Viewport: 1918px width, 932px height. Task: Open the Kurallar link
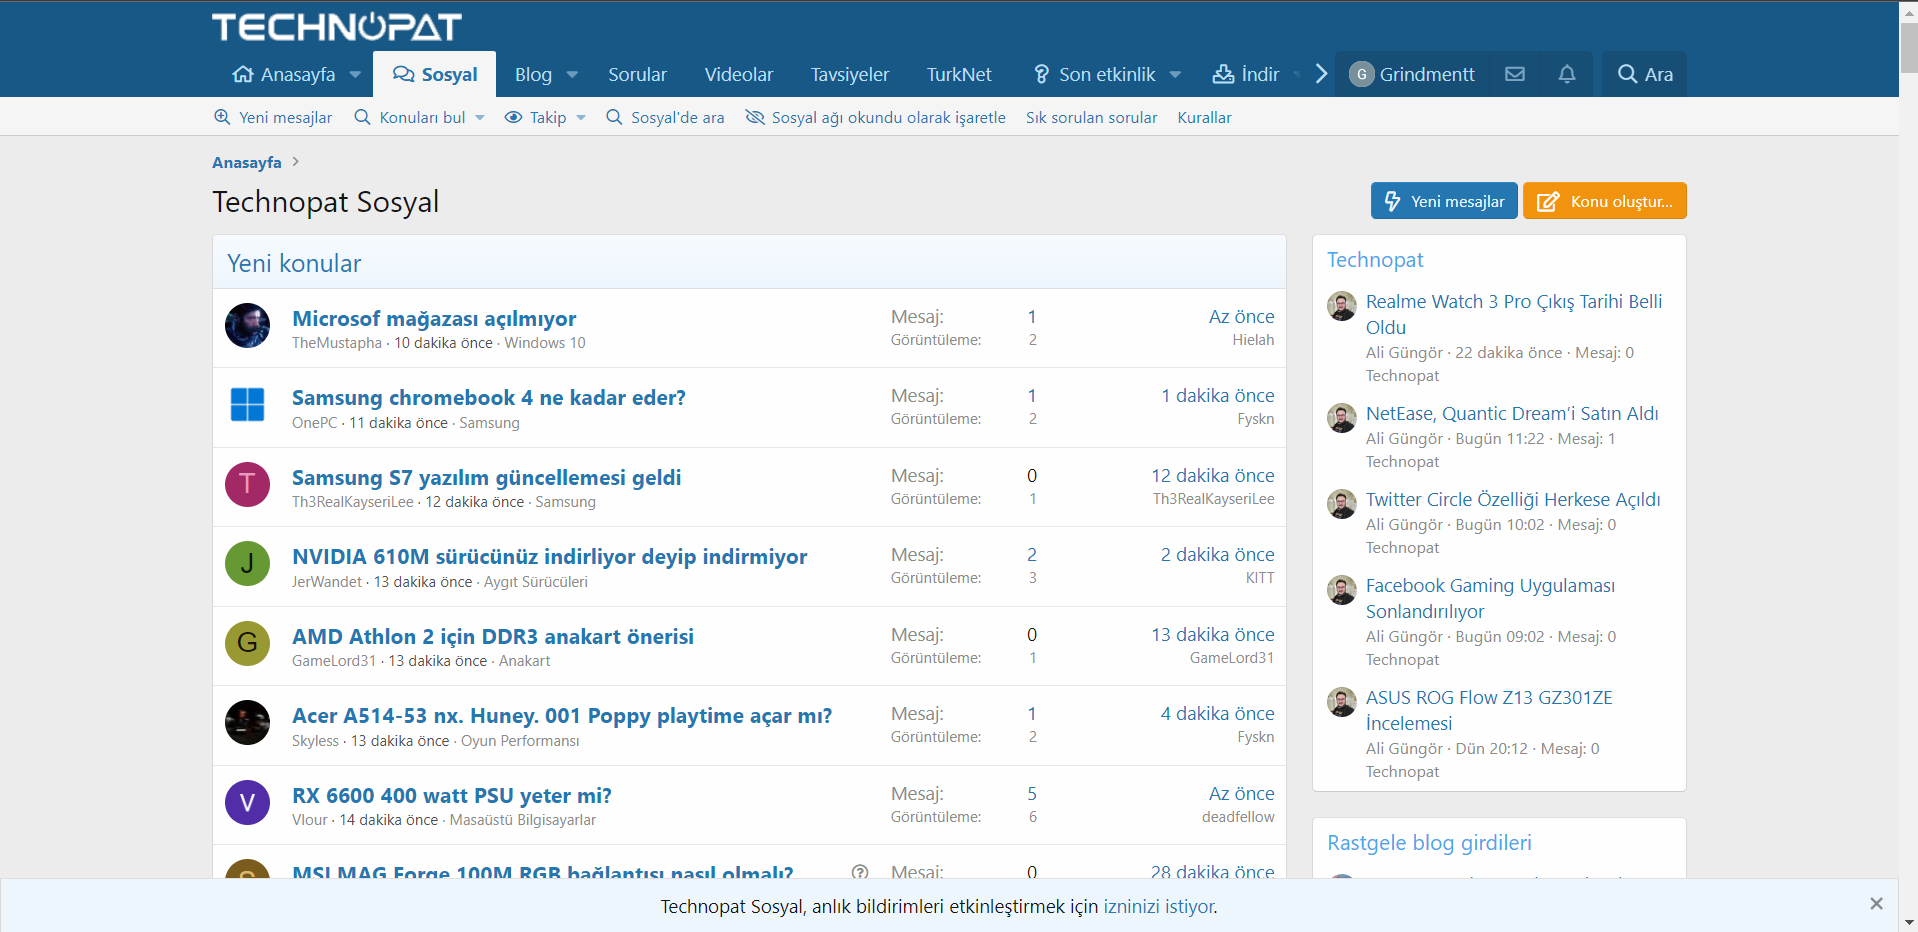point(1204,117)
